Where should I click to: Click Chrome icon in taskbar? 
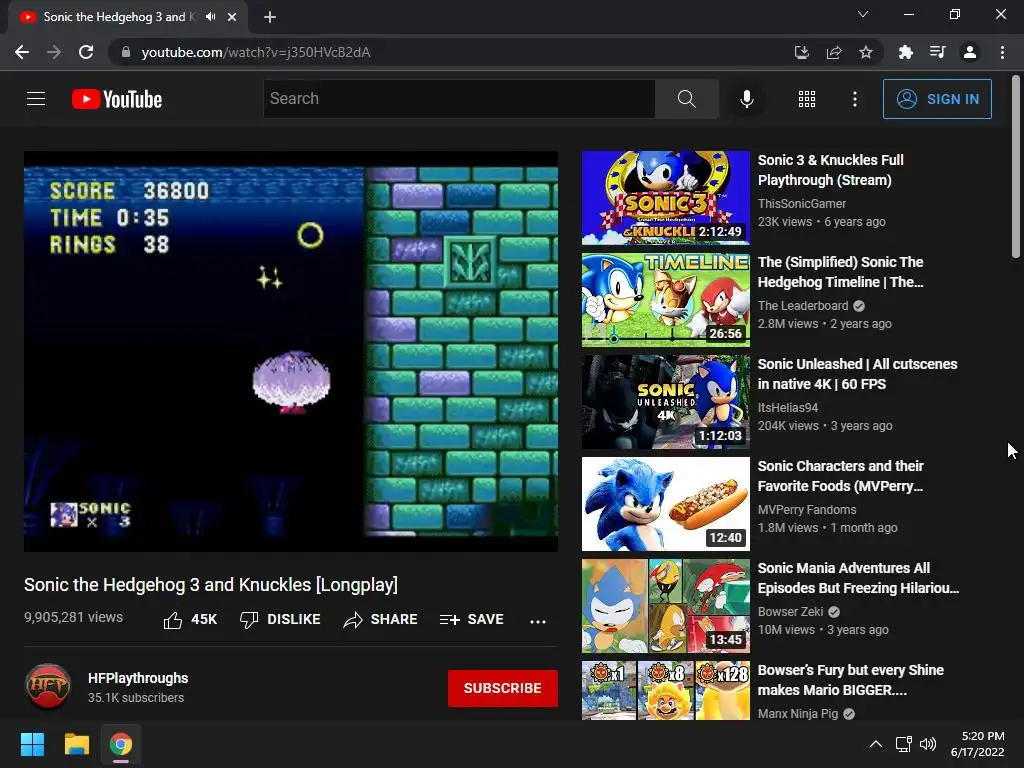coord(121,744)
